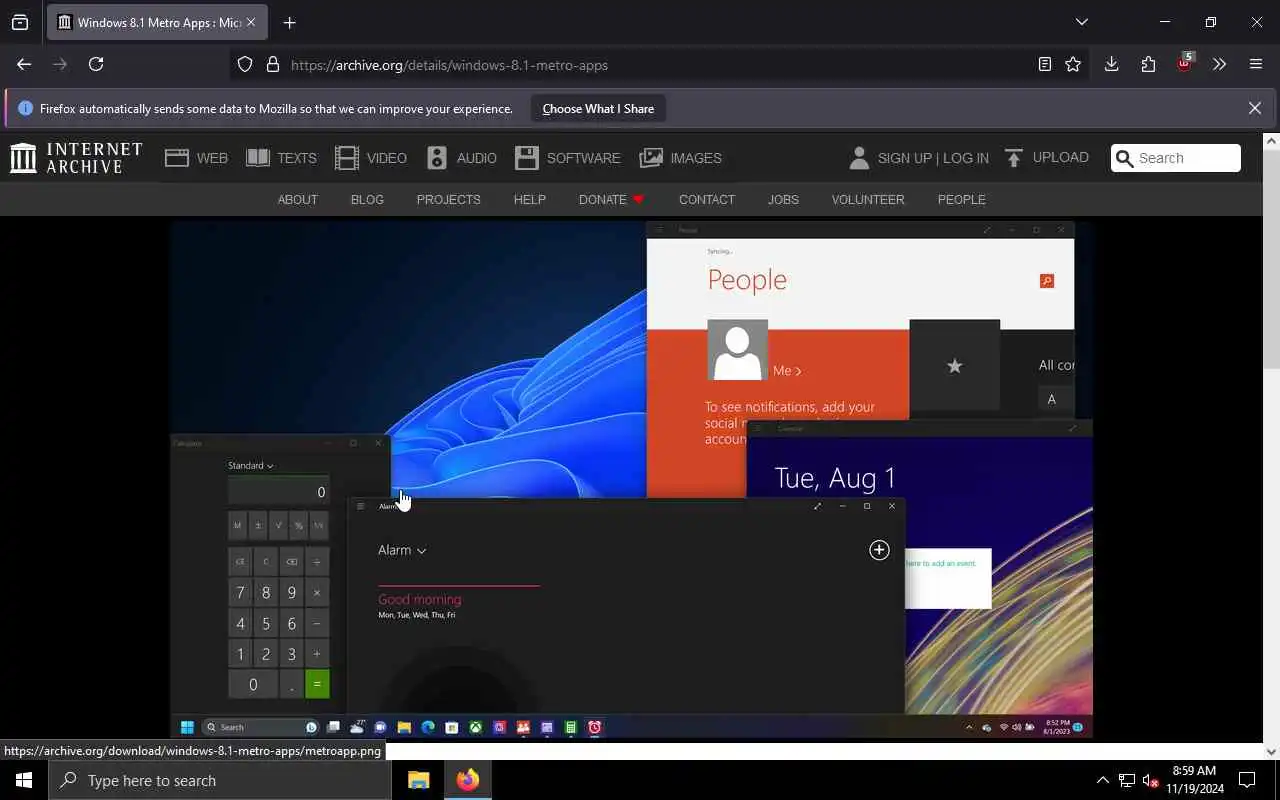This screenshot has height=800, width=1280.
Task: Focus the Internet Archive search box
Action: [1176, 158]
